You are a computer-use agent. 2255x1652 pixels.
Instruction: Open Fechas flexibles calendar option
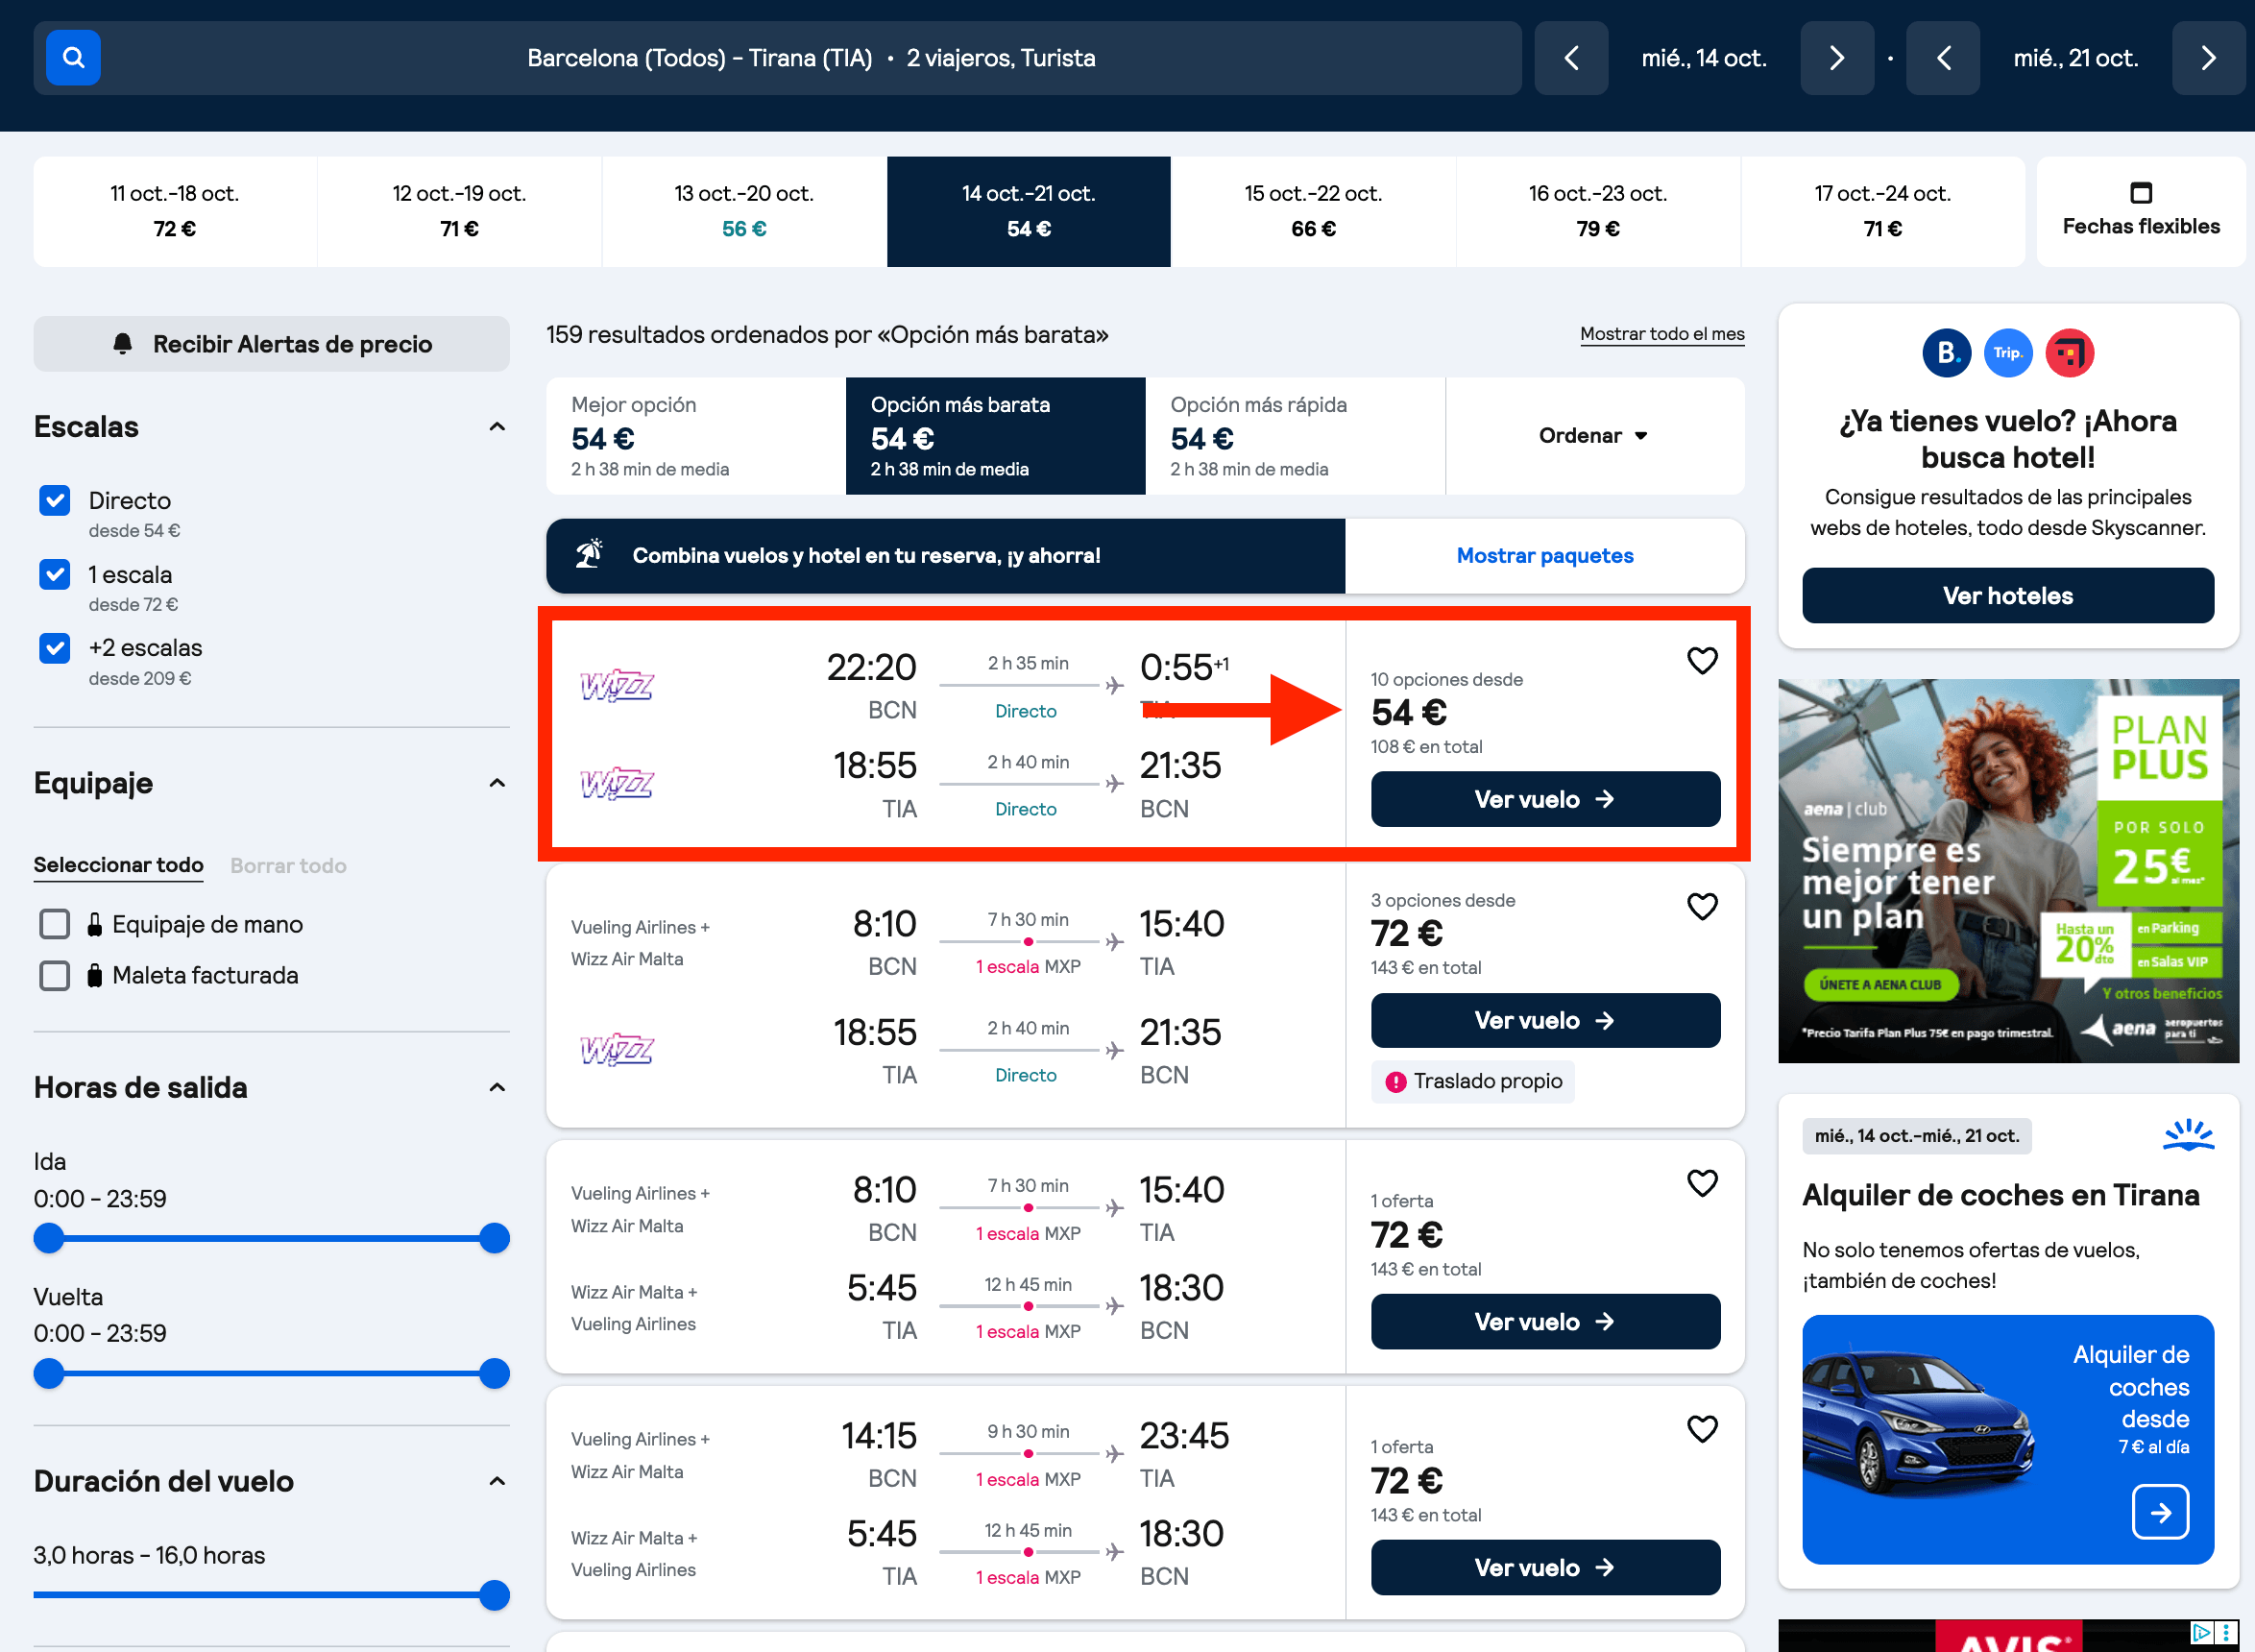coord(2140,211)
